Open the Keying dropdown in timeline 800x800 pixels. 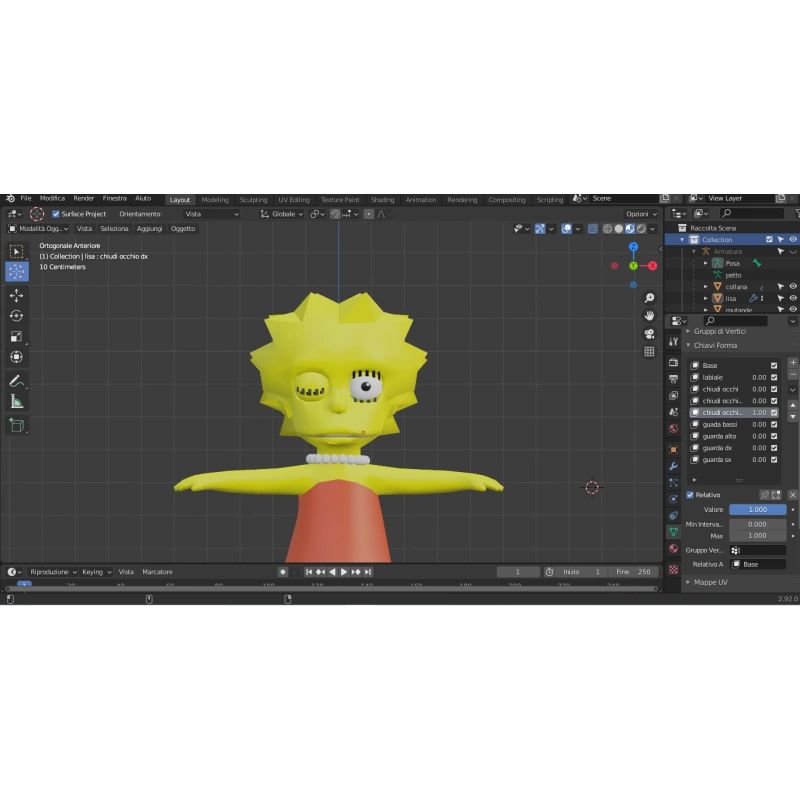96,572
